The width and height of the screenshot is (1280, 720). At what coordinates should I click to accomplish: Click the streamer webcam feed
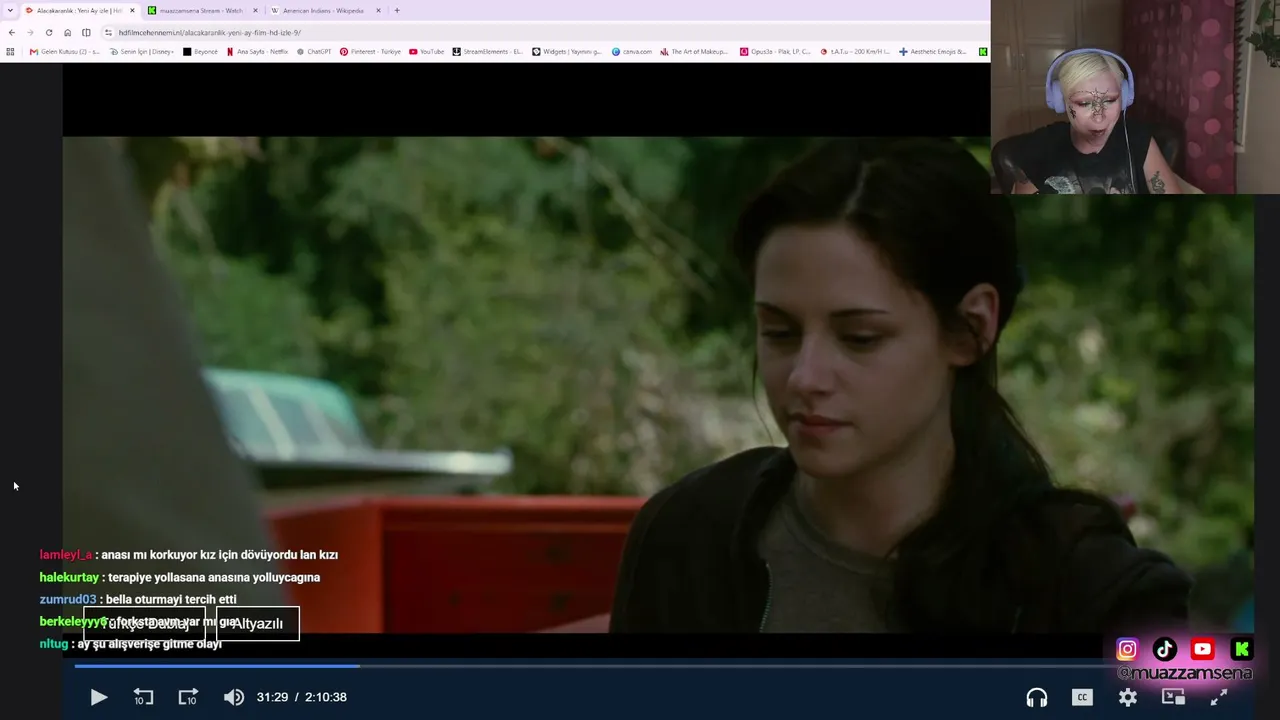pos(1135,97)
